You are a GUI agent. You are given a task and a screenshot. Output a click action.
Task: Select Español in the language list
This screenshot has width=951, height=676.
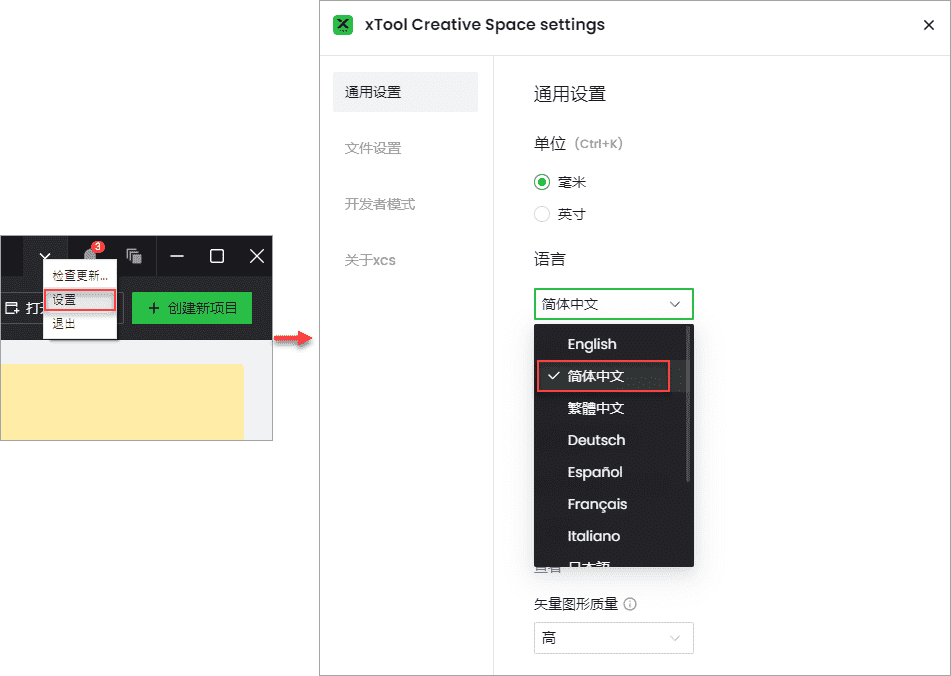[x=610, y=472]
